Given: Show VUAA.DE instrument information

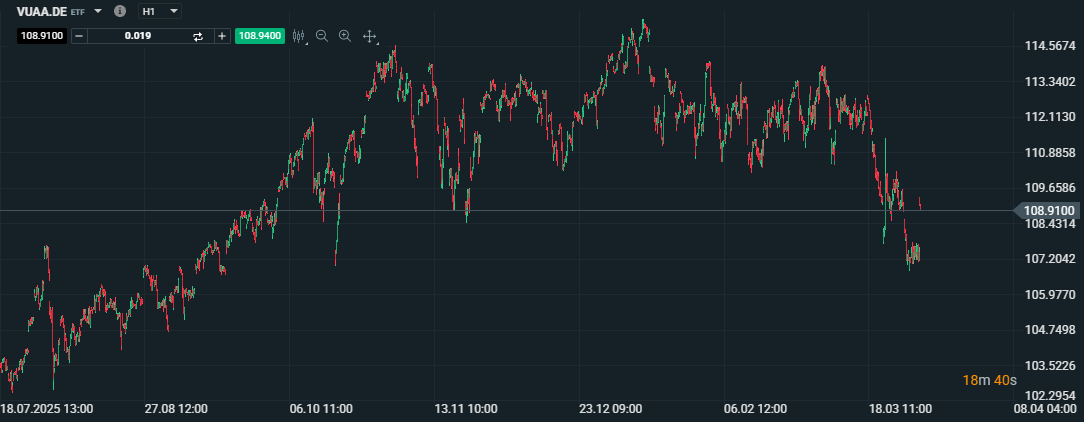Looking at the screenshot, I should 120,11.
